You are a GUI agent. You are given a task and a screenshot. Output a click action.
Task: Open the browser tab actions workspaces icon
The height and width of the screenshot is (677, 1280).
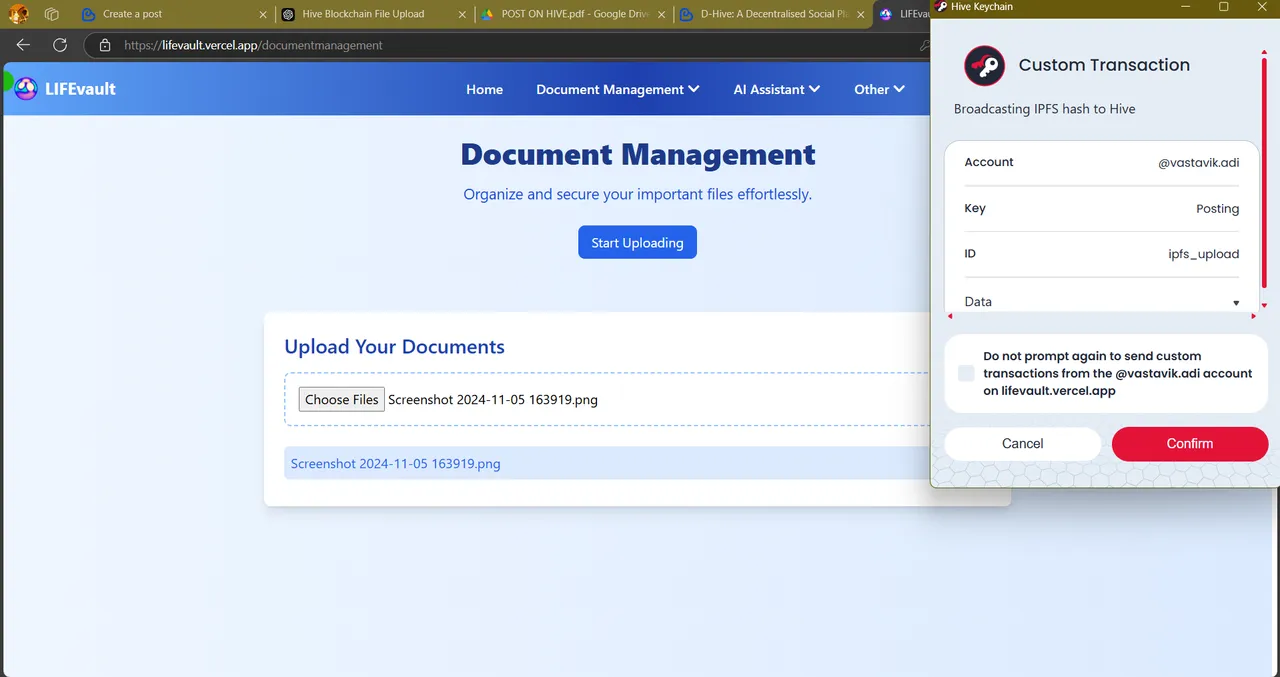click(52, 14)
